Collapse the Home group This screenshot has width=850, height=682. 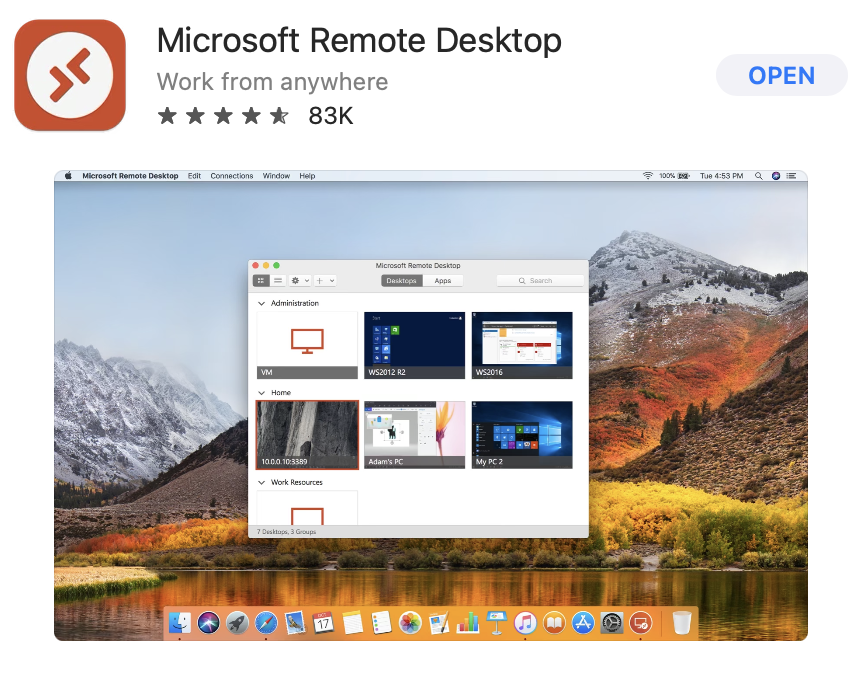[x=264, y=392]
